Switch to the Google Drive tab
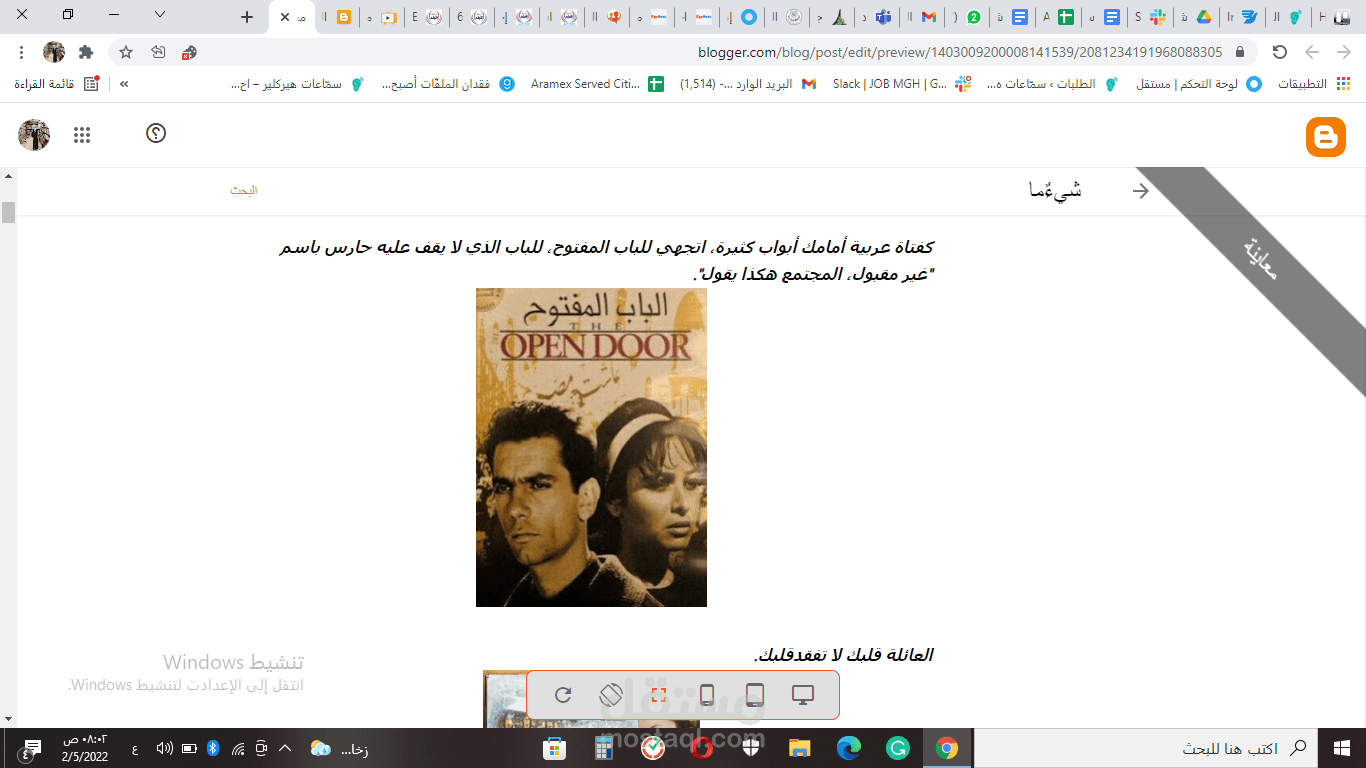This screenshot has width=1366, height=768. 1204,17
